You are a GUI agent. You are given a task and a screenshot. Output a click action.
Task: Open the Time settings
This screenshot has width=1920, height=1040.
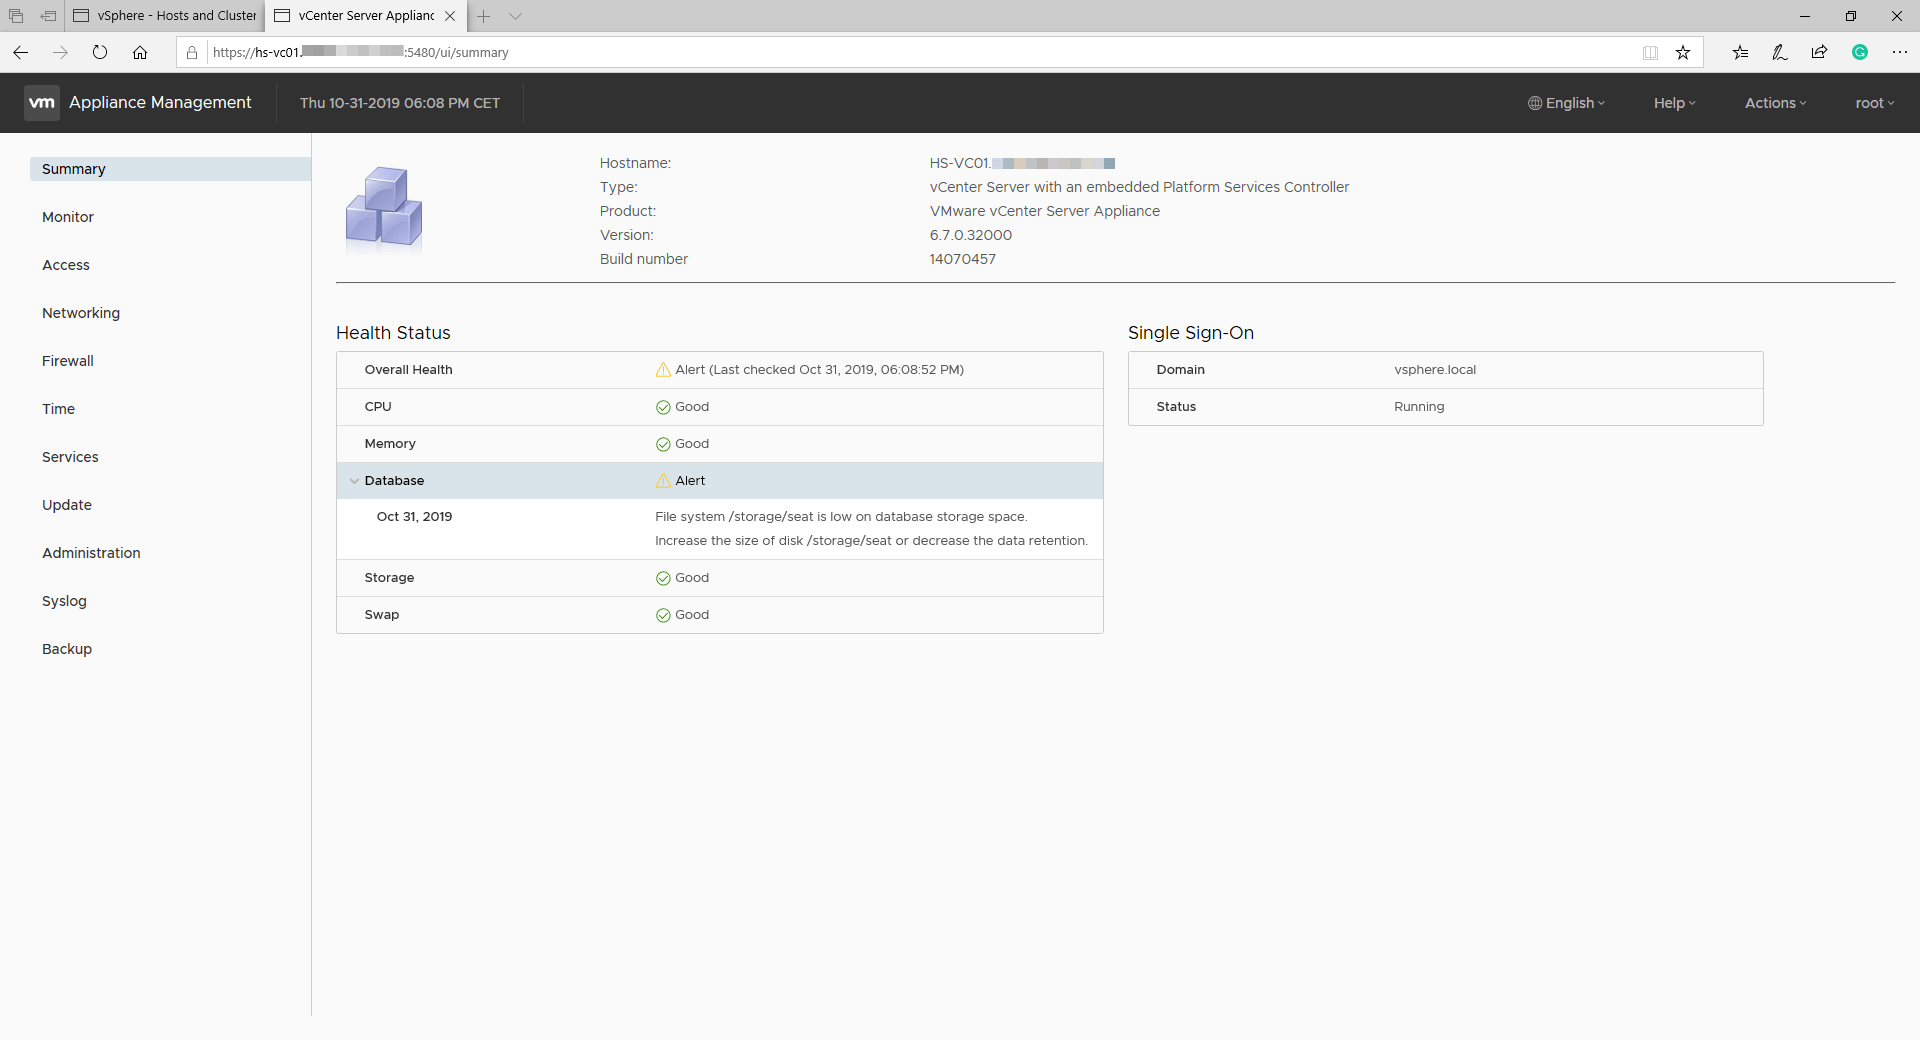pos(59,409)
